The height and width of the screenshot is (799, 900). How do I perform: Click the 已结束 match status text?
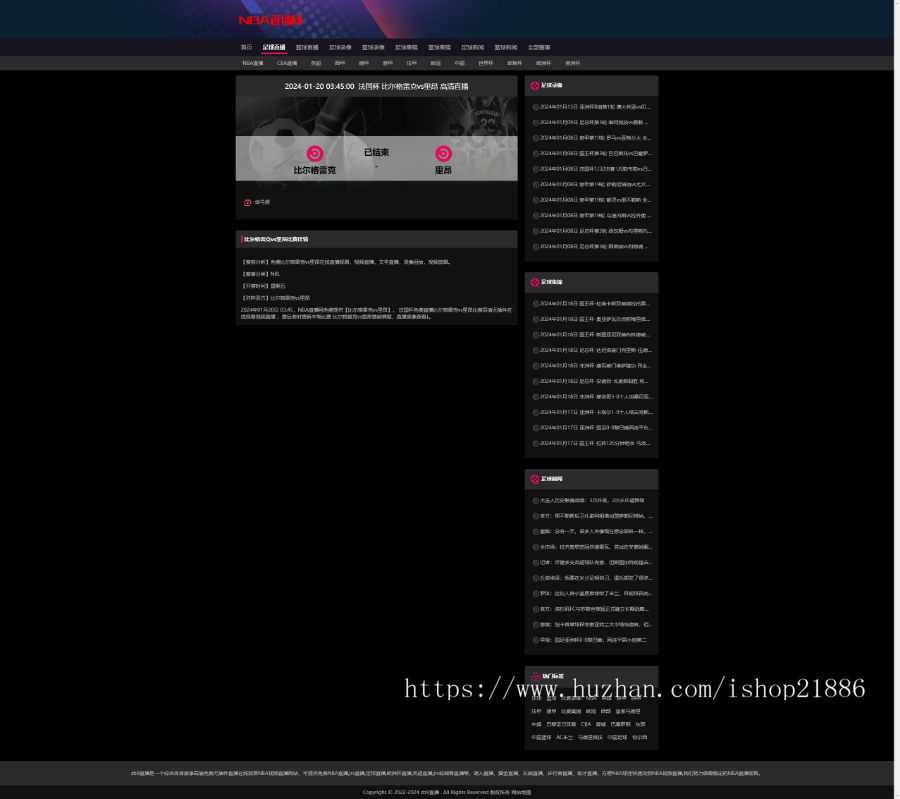point(377,152)
